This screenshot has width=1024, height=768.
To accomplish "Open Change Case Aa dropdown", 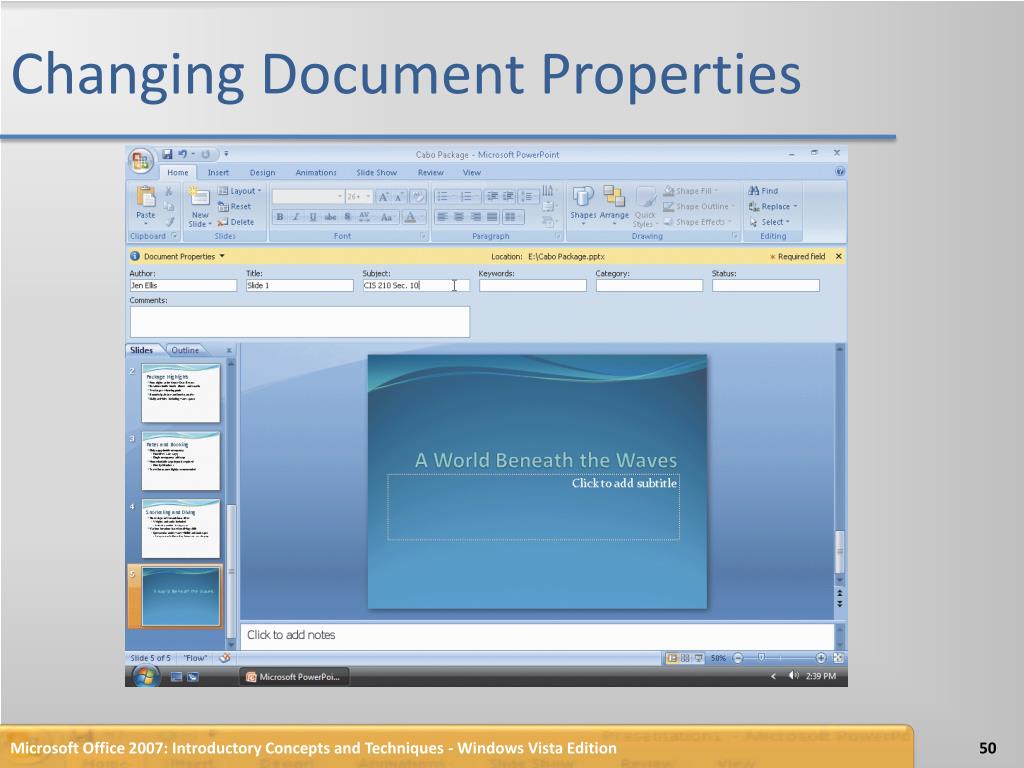I will point(387,217).
